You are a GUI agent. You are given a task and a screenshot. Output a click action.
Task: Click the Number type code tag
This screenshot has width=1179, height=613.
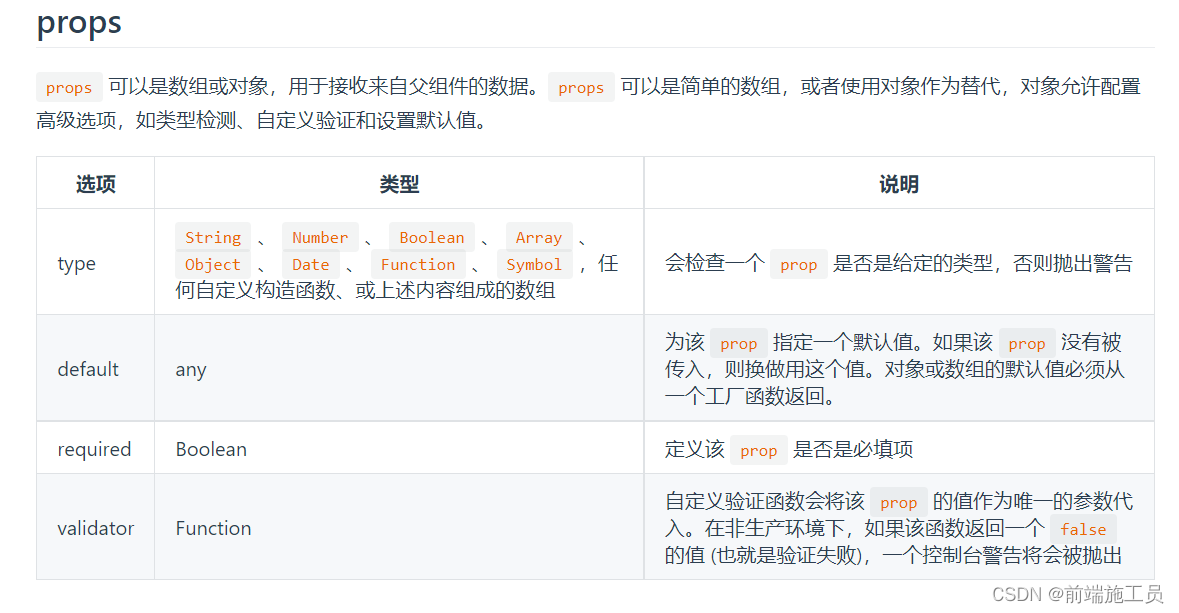320,237
